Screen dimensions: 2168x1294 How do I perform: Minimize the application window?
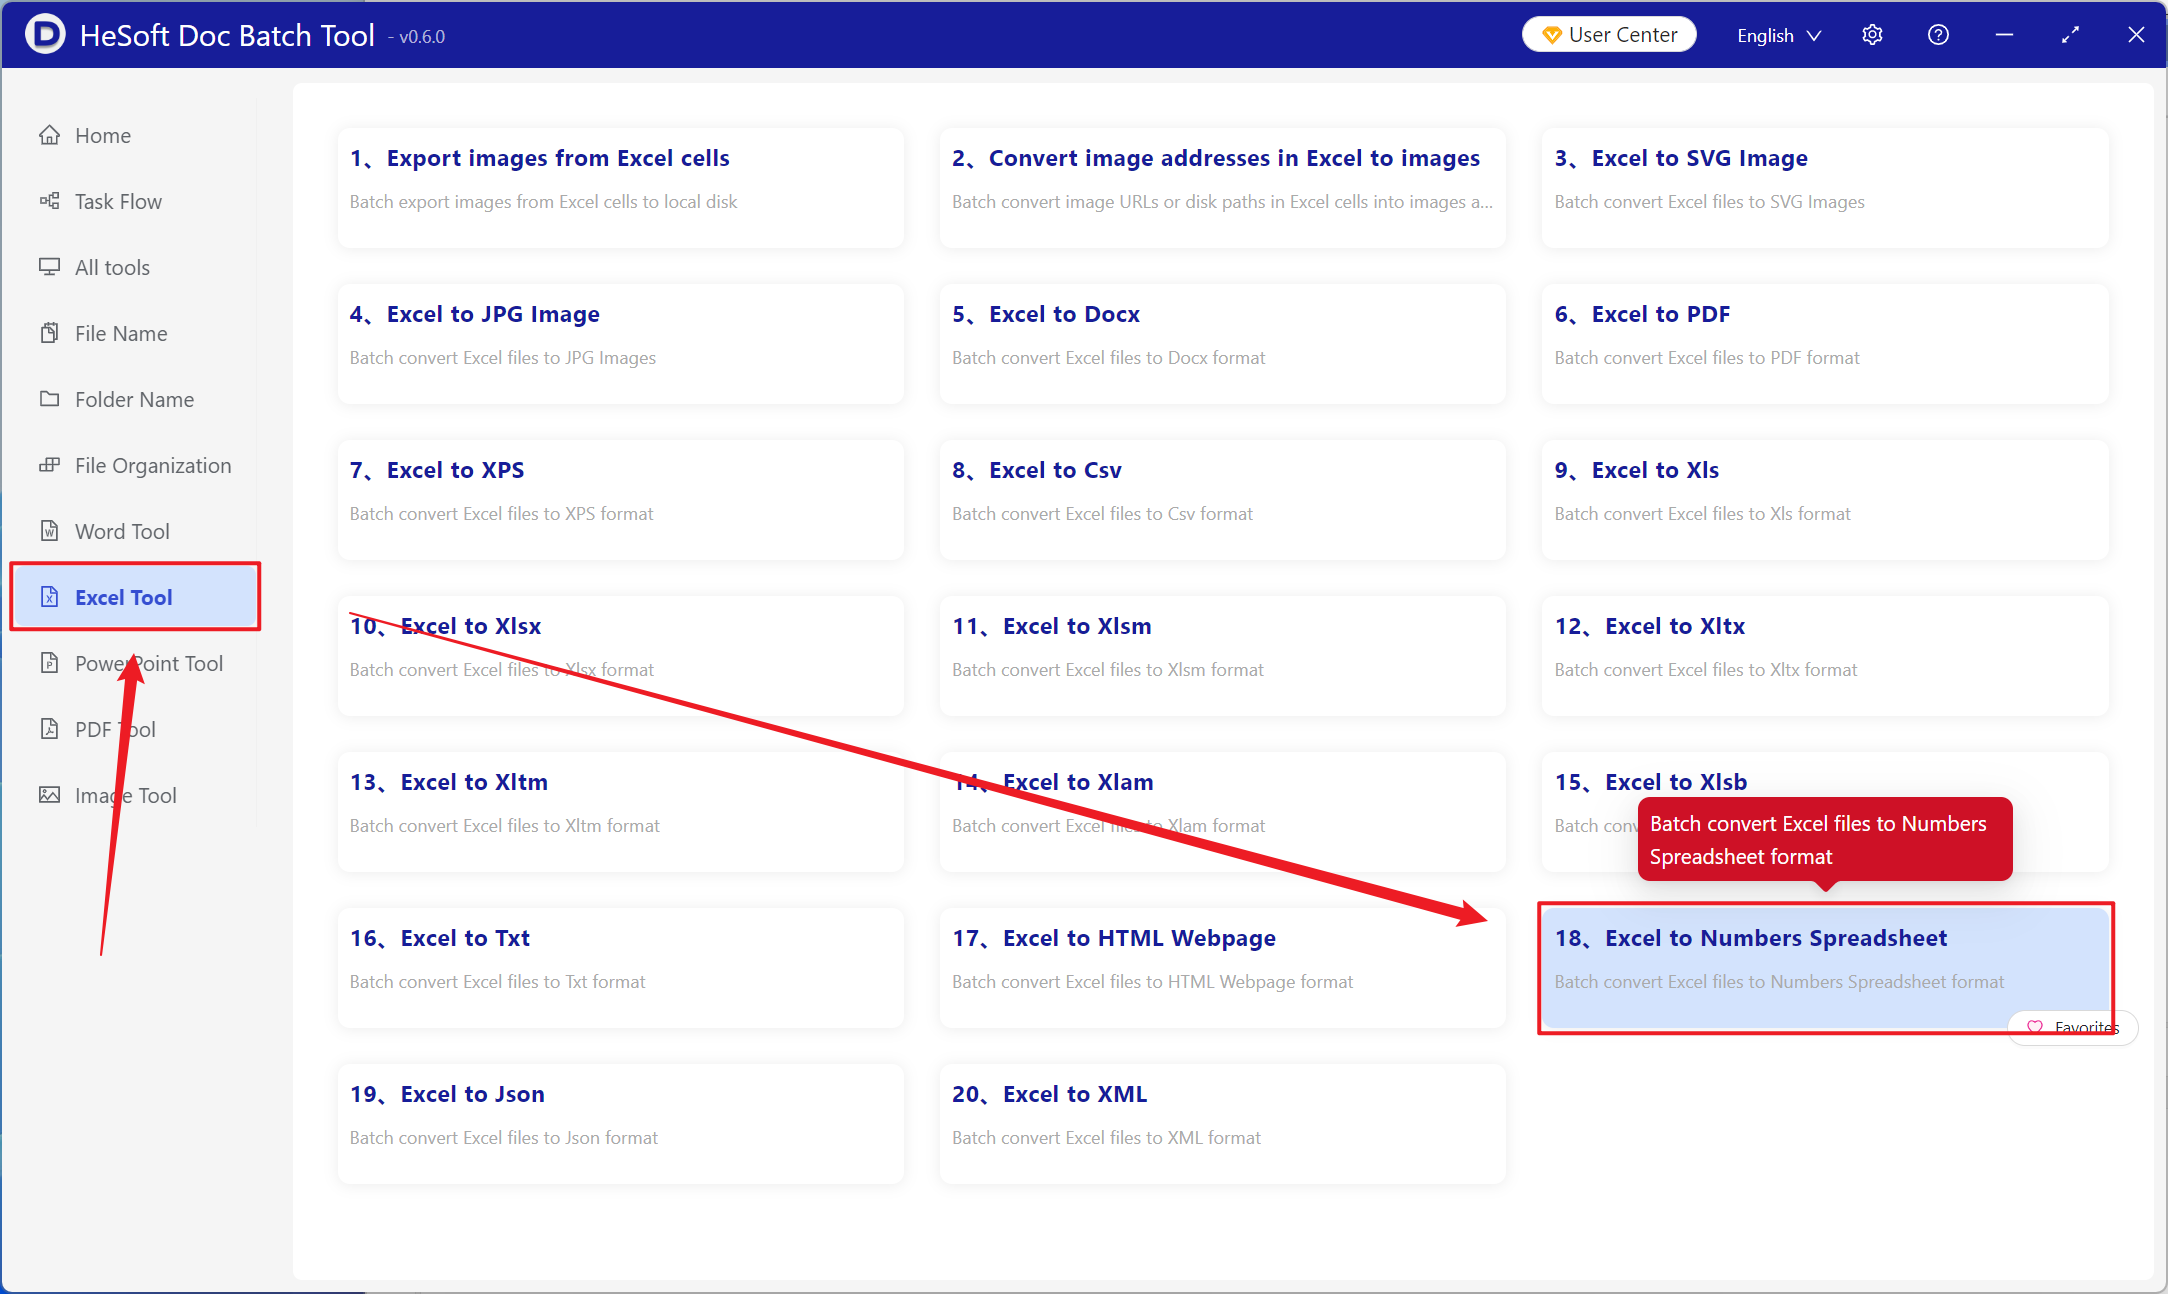2004,35
